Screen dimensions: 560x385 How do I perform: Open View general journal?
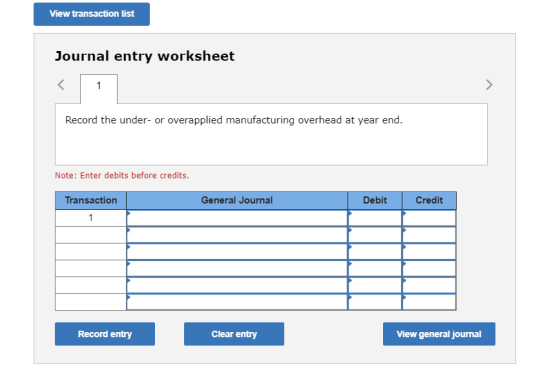pyautogui.click(x=439, y=334)
